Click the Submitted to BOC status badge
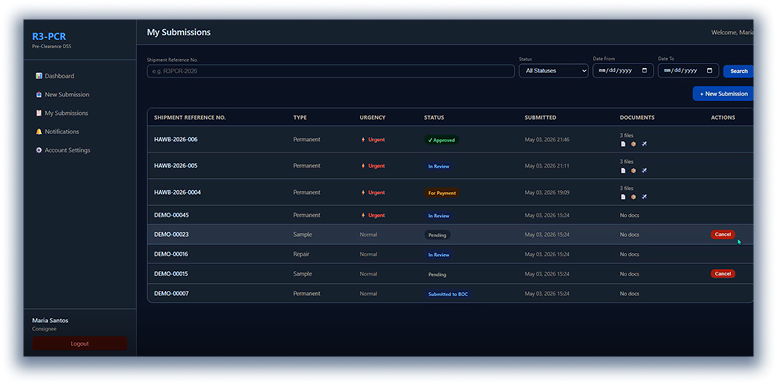 (x=448, y=294)
